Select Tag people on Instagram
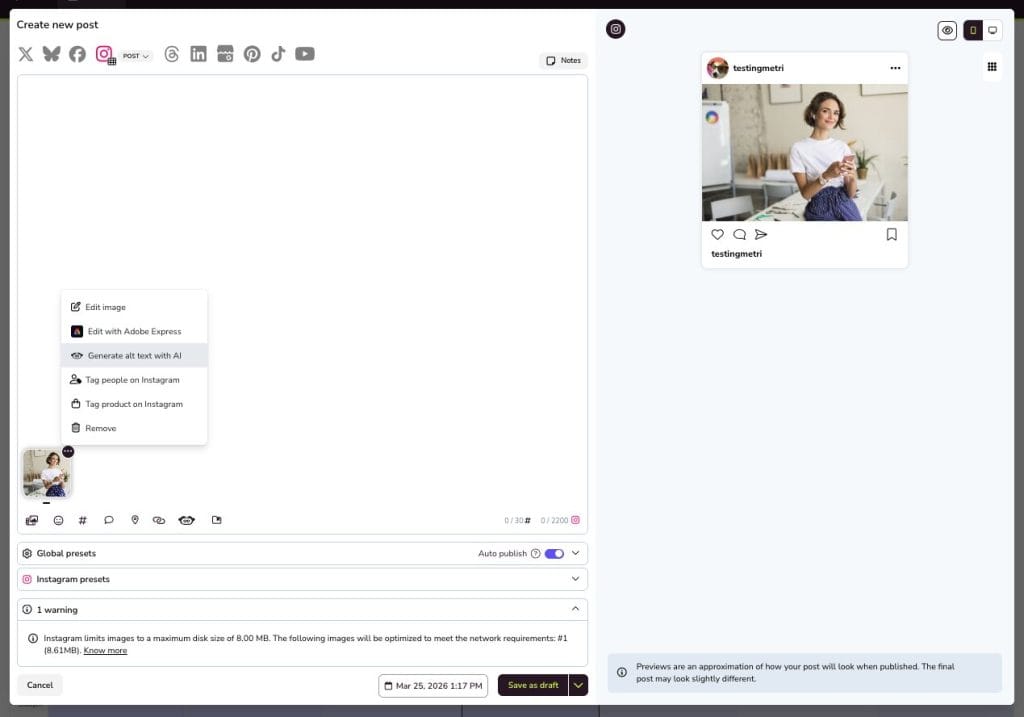The width and height of the screenshot is (1024, 717). pyautogui.click(x=132, y=380)
